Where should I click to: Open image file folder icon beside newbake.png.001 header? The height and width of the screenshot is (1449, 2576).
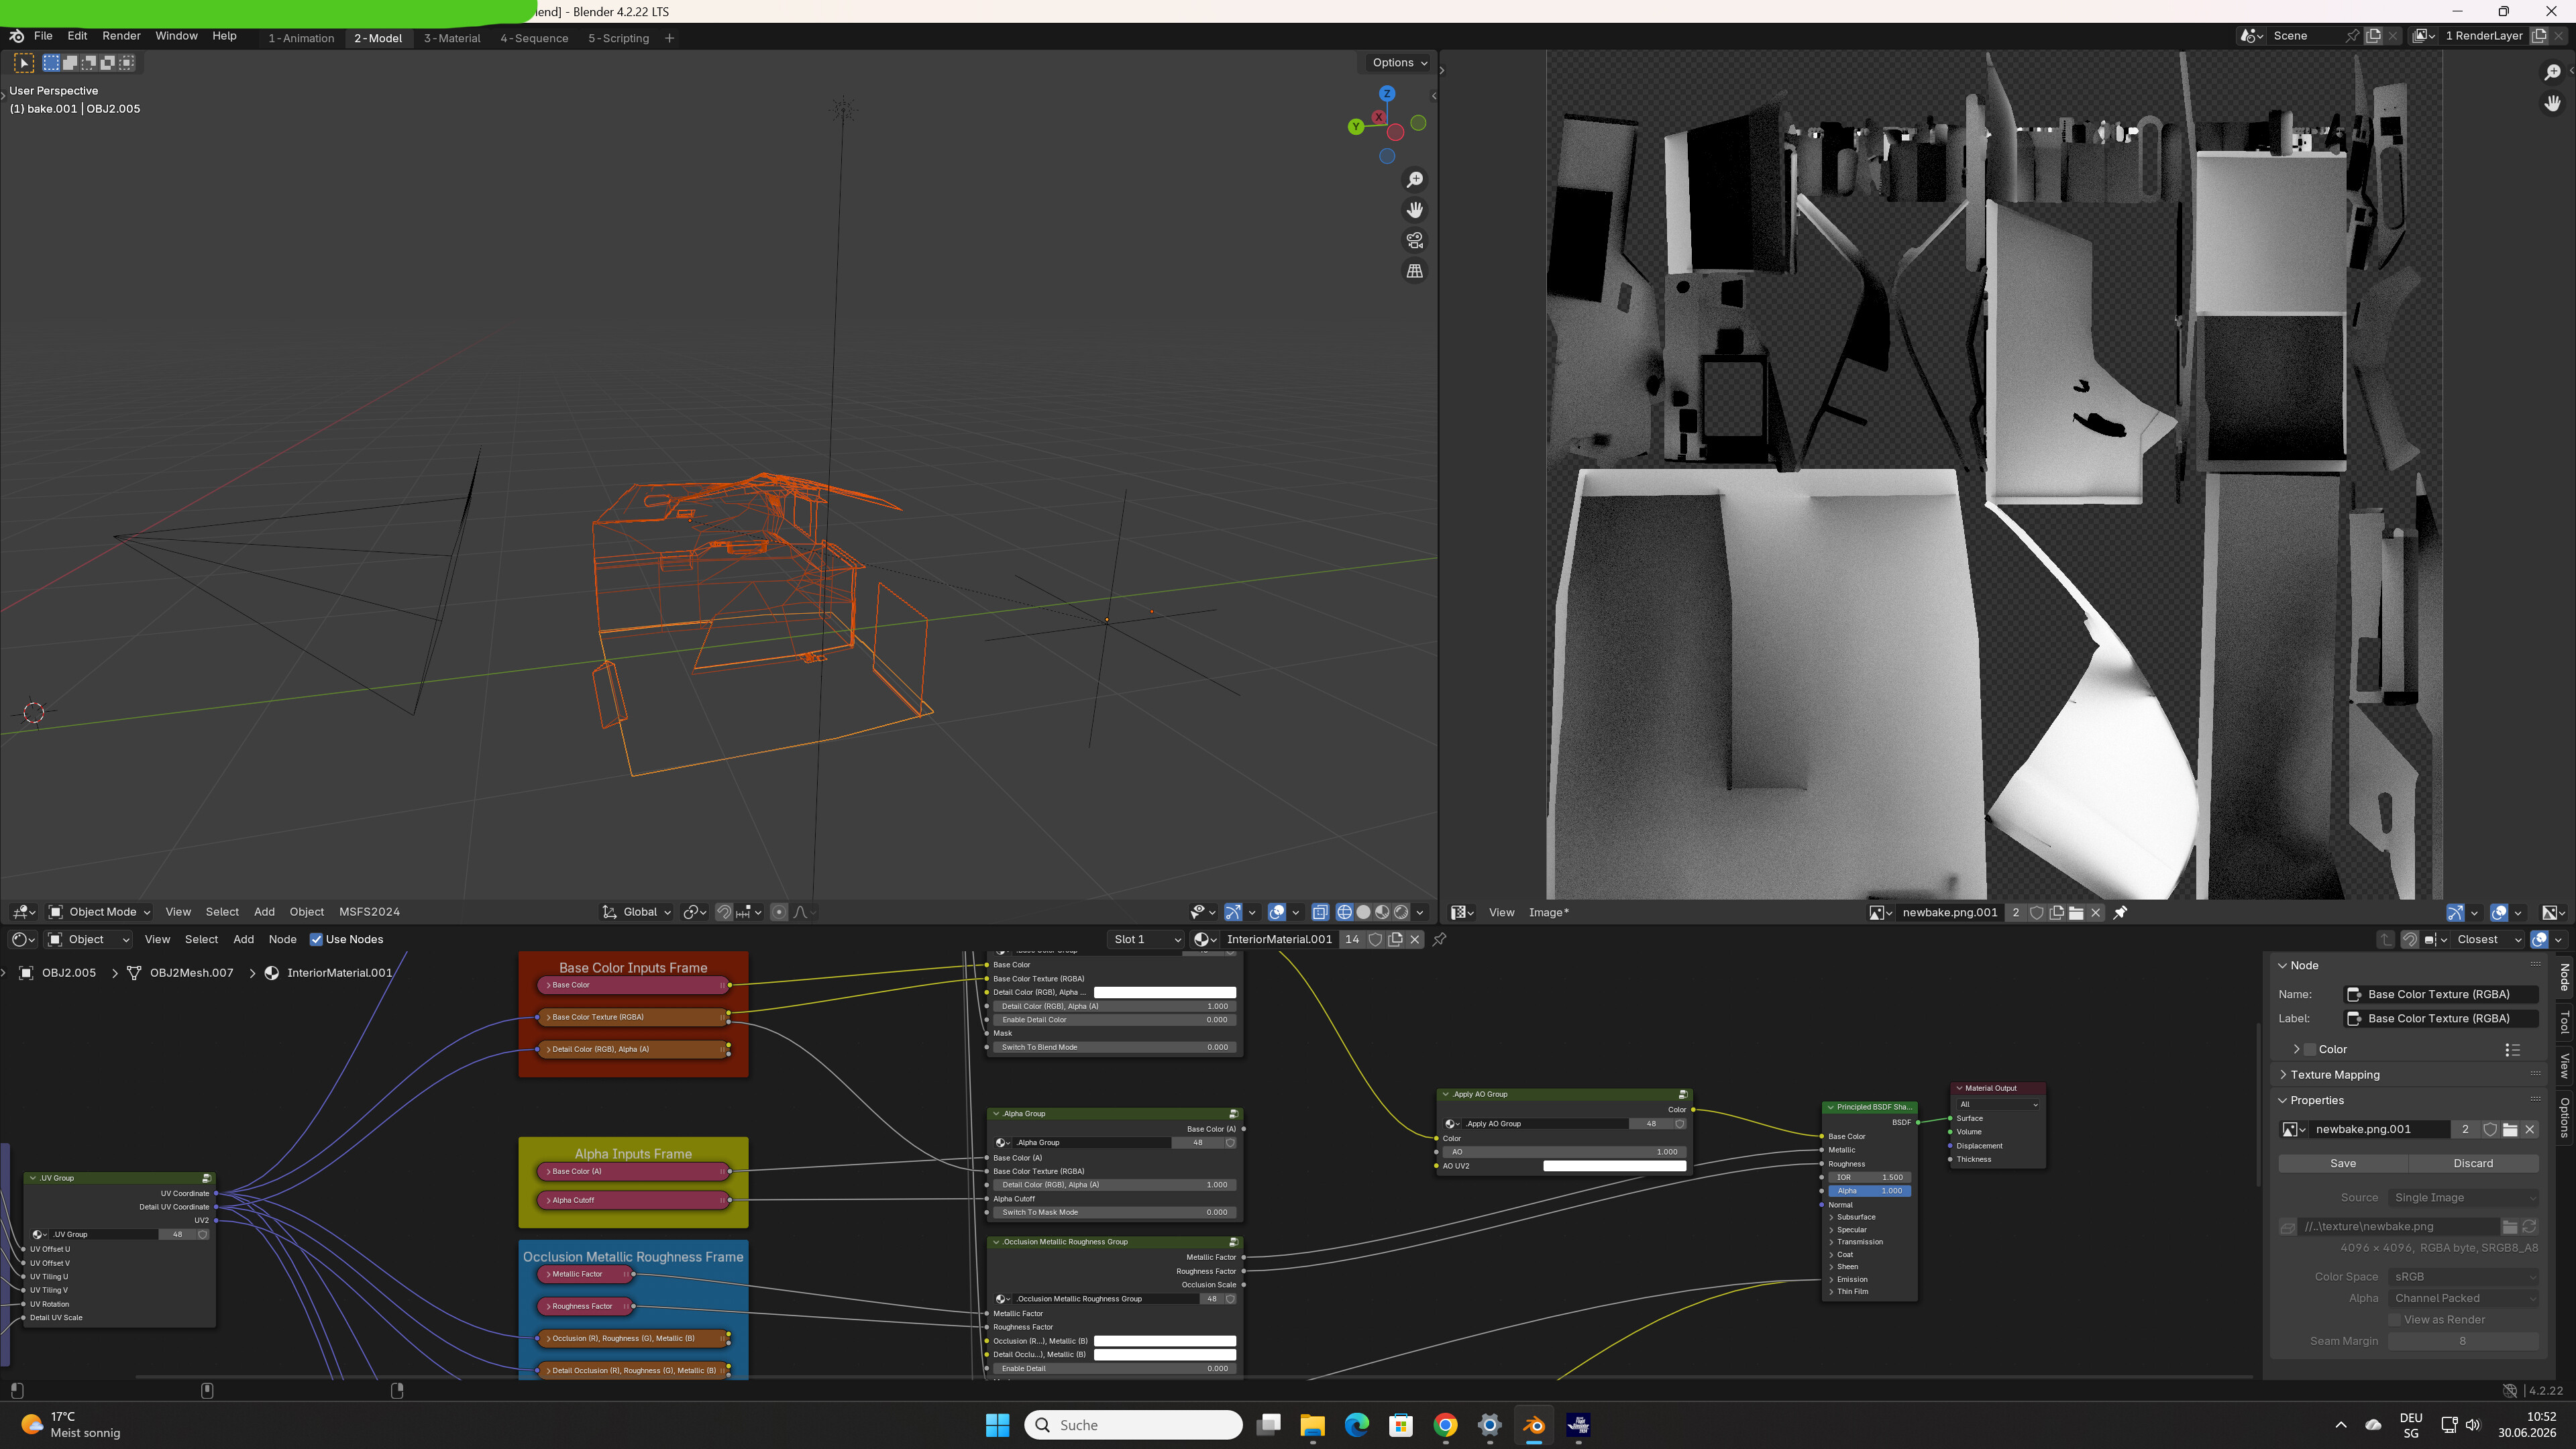pos(2076,912)
